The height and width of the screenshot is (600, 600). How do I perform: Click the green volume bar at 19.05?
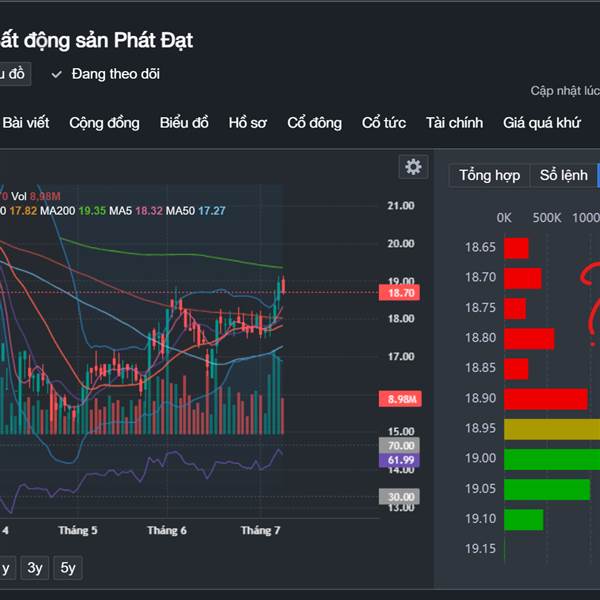(547, 489)
